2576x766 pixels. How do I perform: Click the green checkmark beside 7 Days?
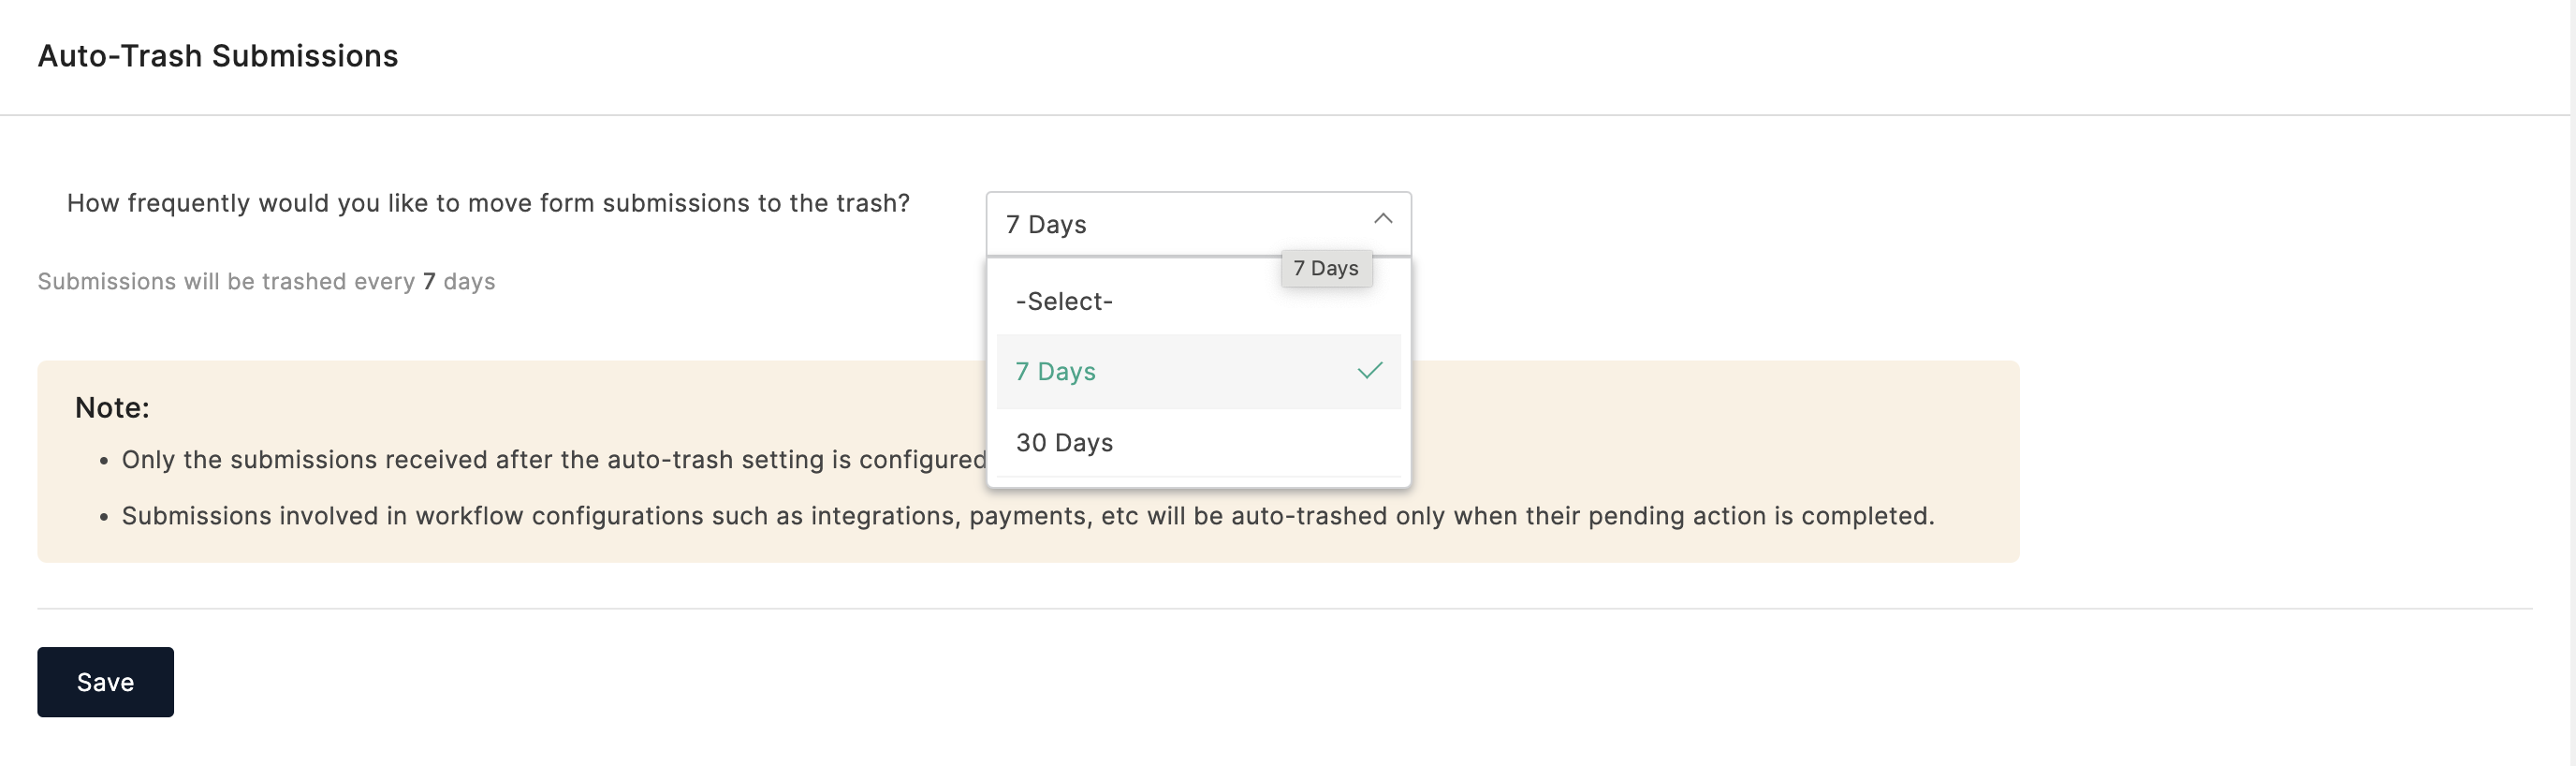tap(1370, 371)
